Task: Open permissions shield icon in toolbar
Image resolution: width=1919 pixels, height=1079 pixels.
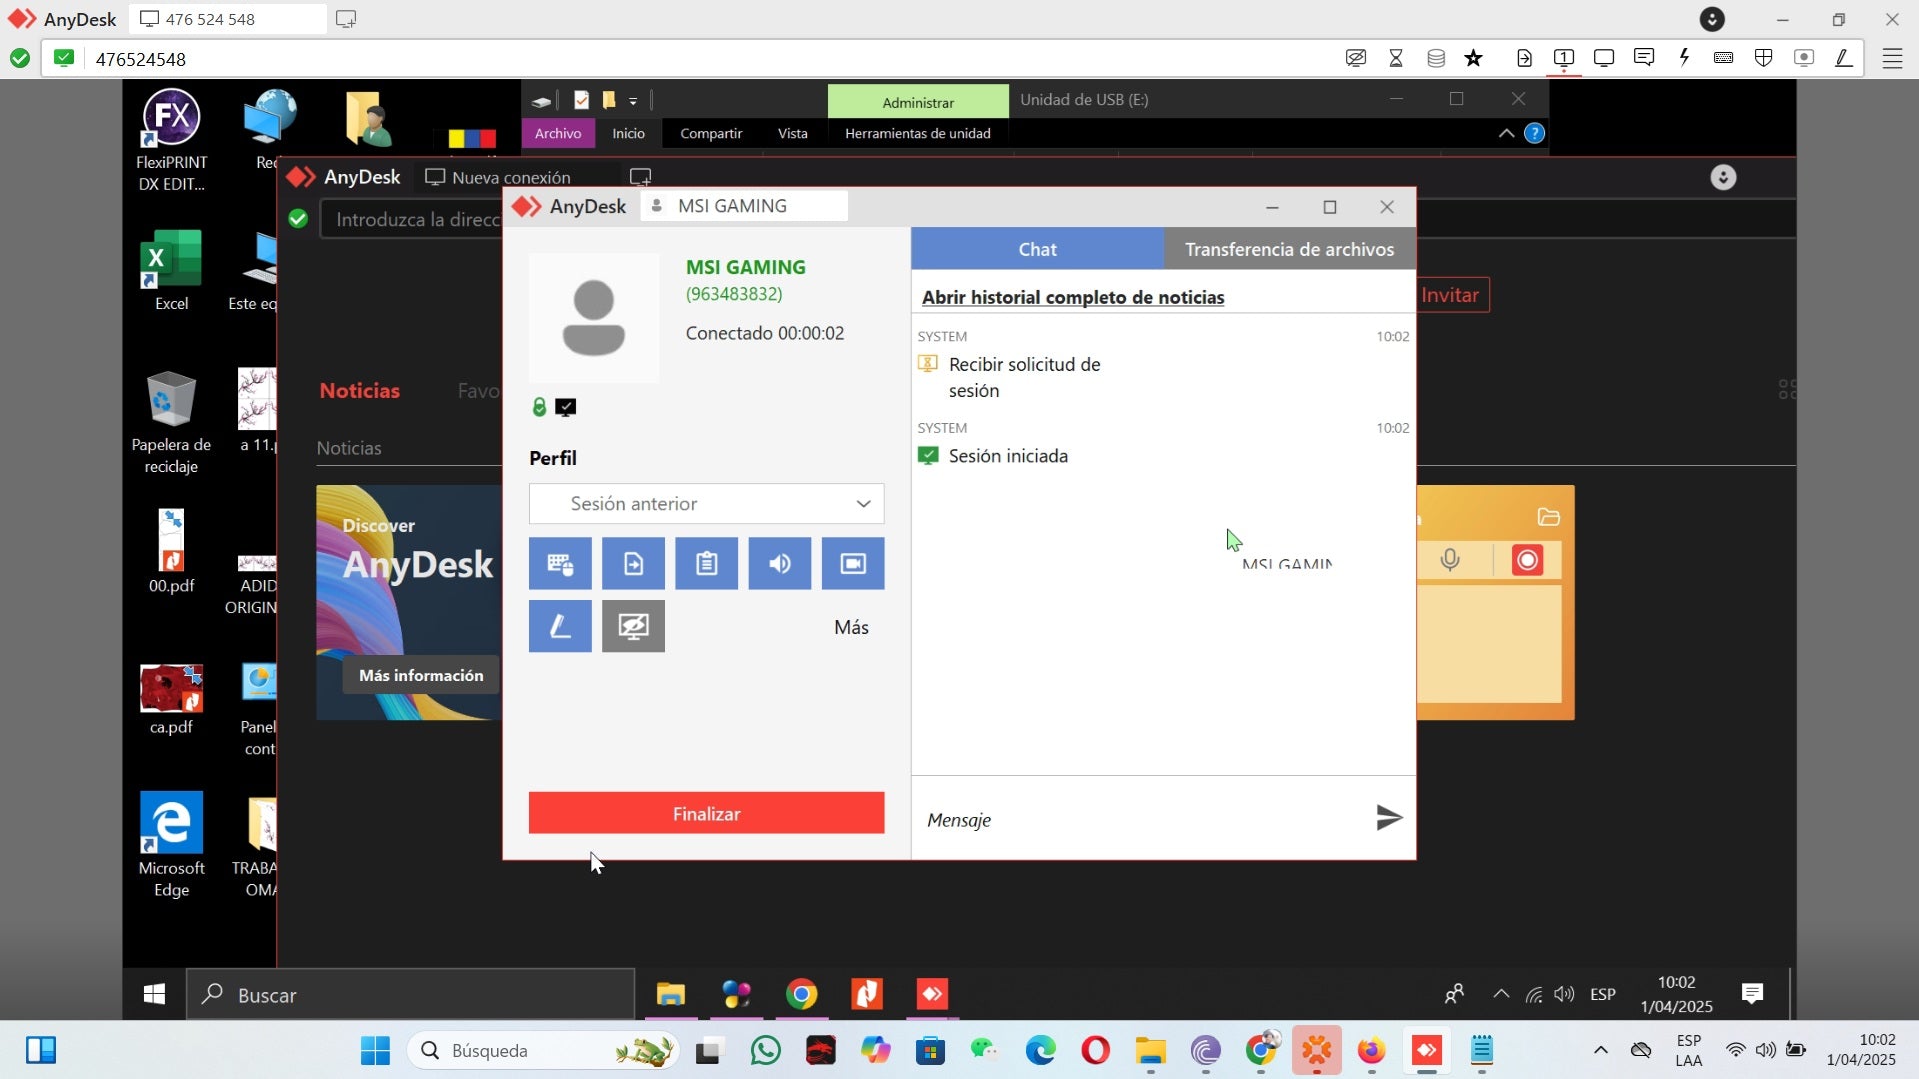Action: point(1764,58)
